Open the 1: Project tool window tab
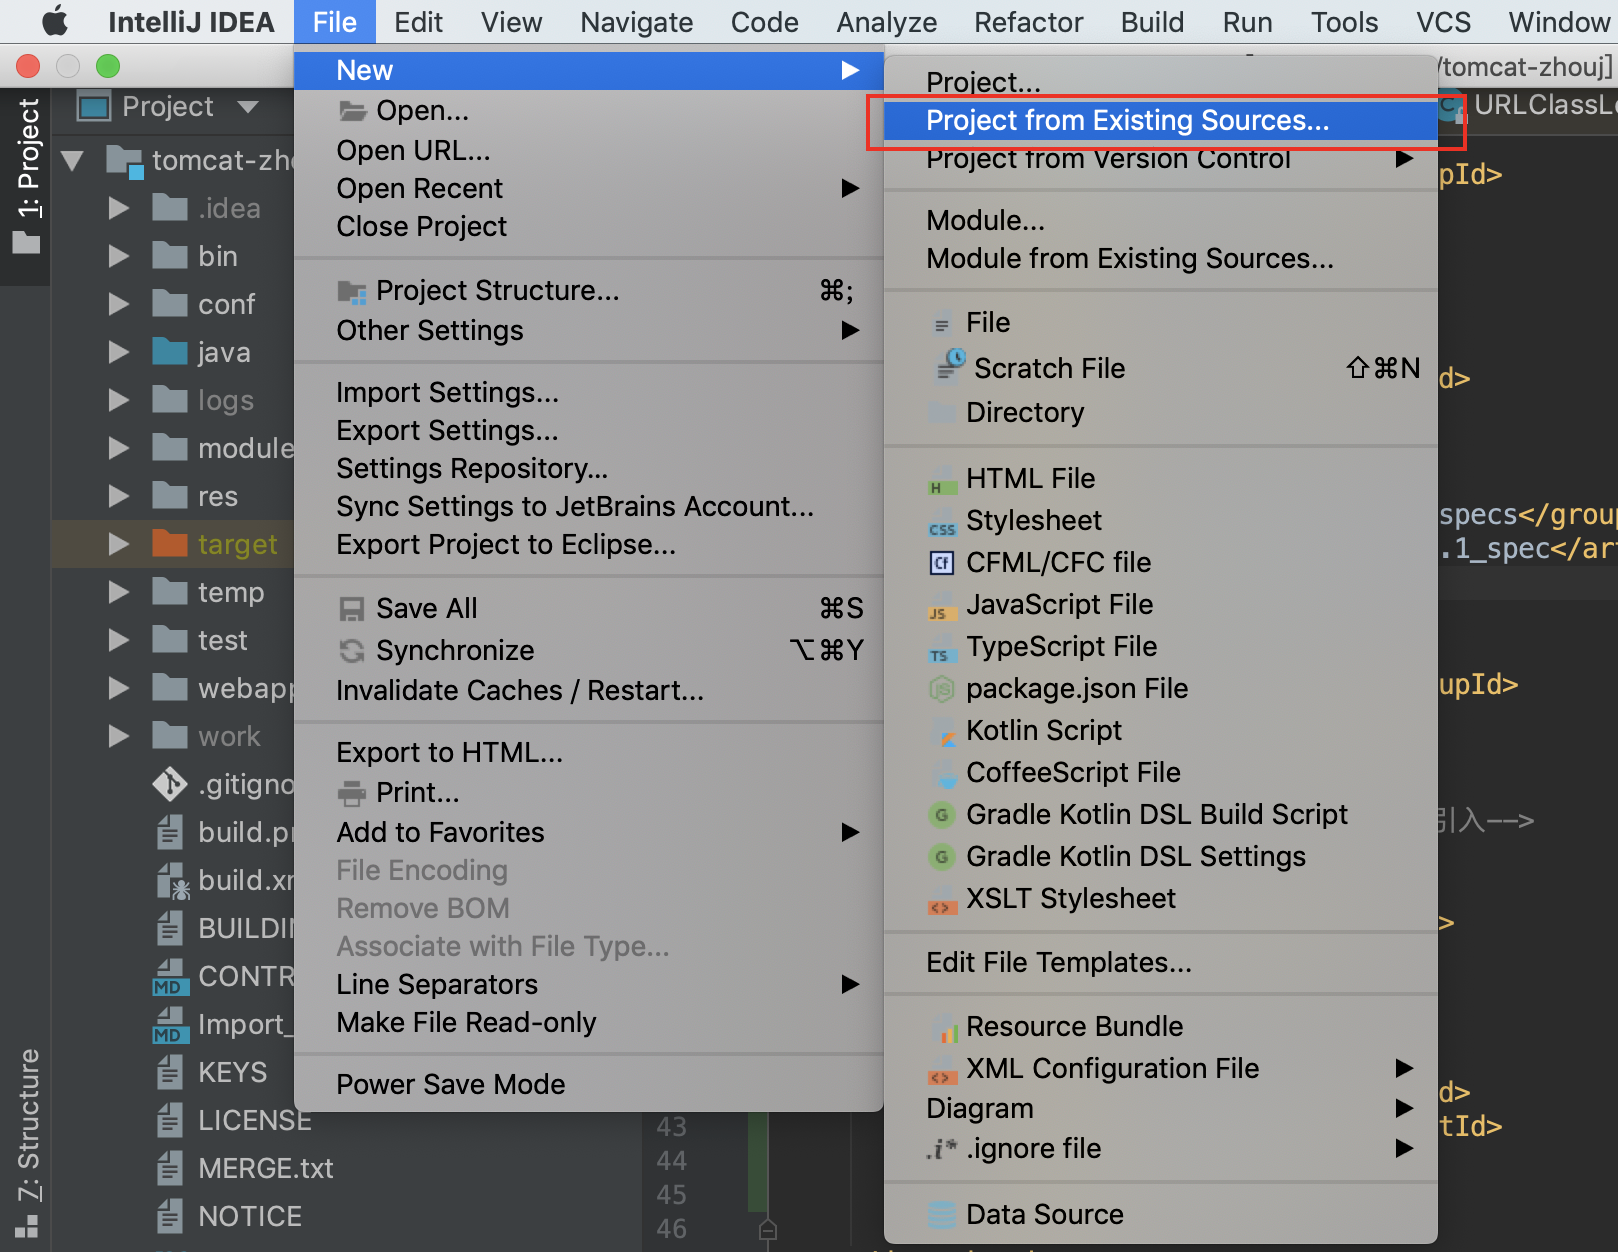 coord(27,175)
